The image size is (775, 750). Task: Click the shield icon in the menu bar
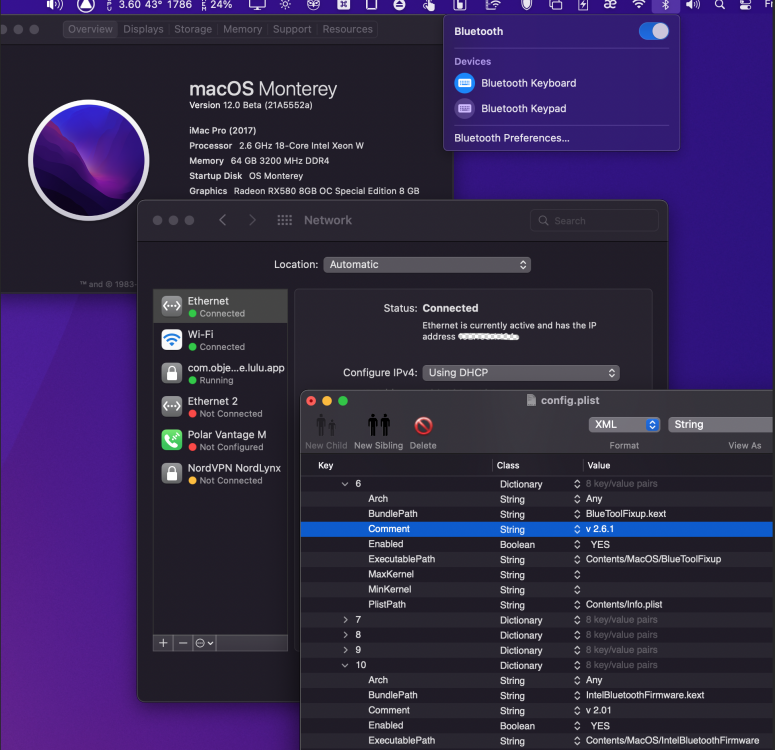click(527, 5)
